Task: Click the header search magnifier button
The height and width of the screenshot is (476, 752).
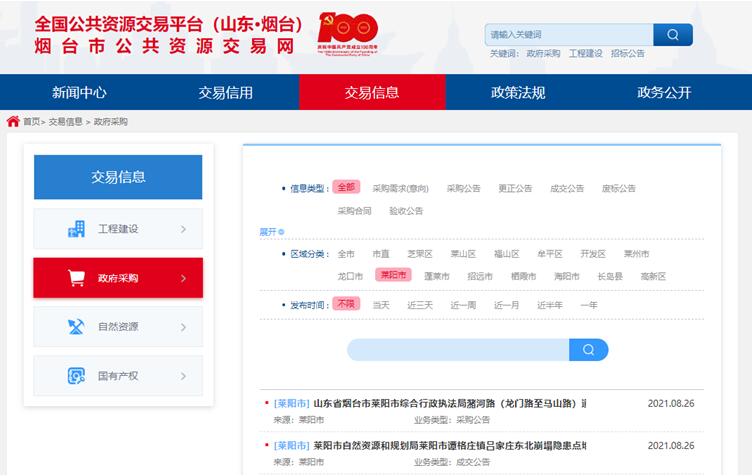Action: point(673,35)
